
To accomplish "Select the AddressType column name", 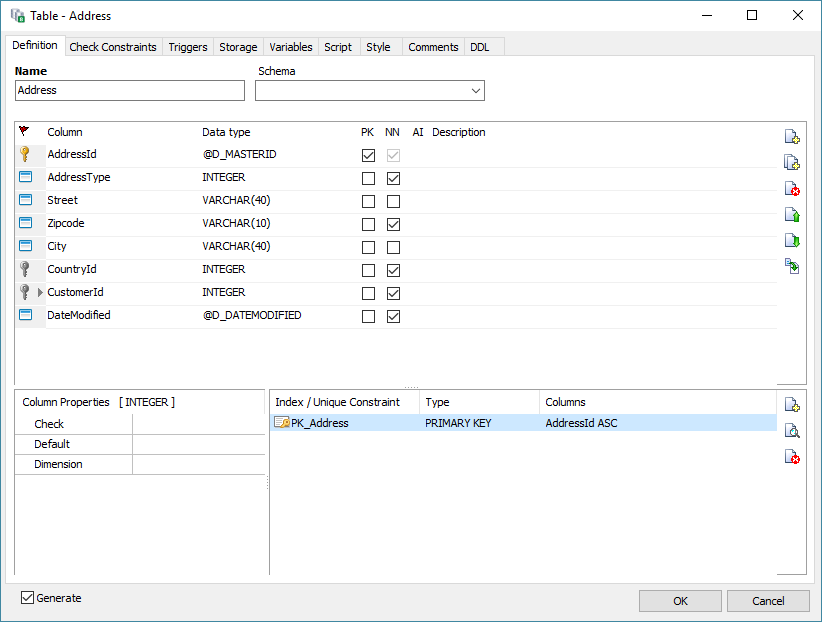I will tap(79, 177).
